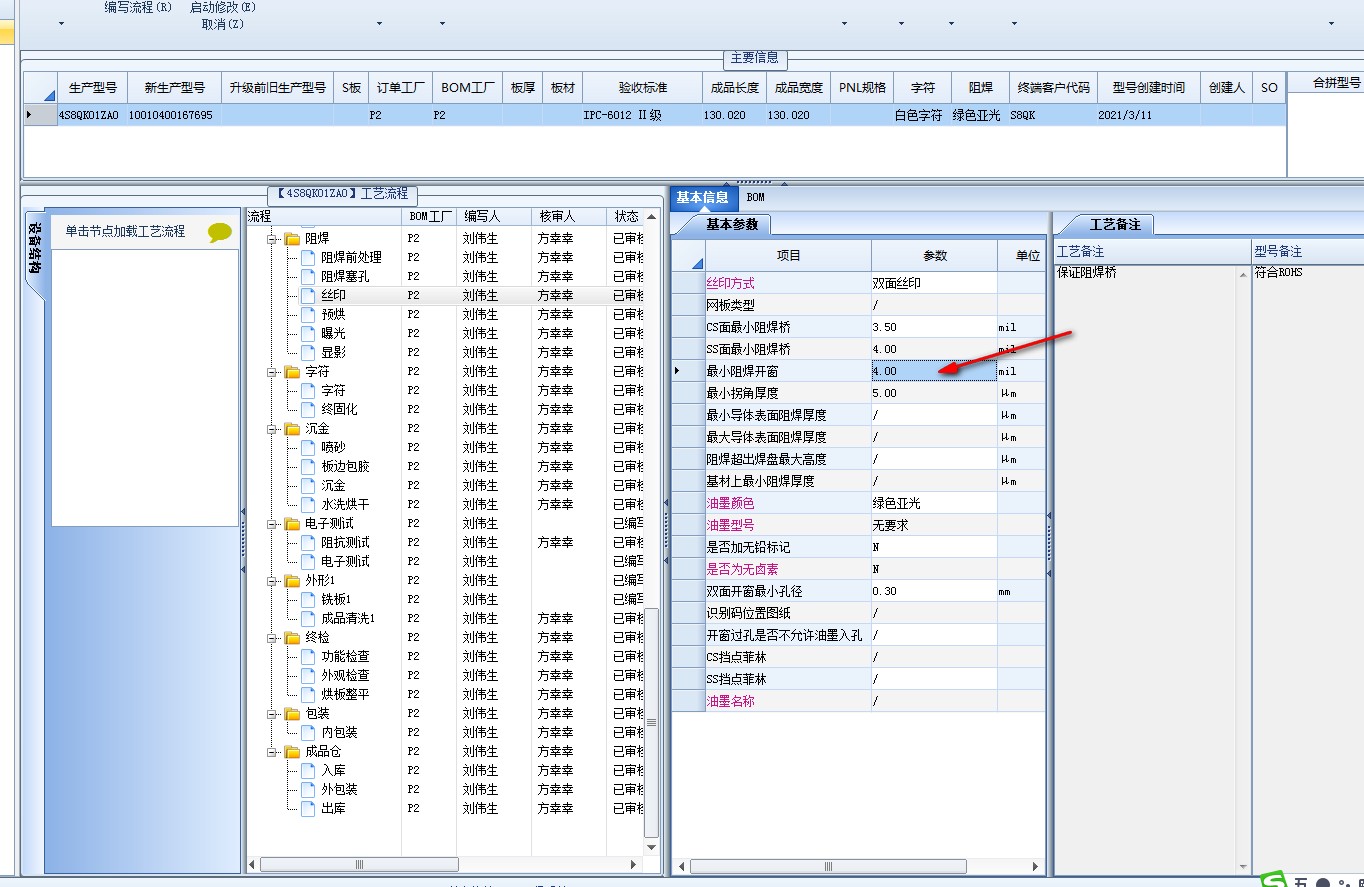Screen dimensions: 1364x887
Task: Select the 基本参数 tab
Action: click(732, 224)
